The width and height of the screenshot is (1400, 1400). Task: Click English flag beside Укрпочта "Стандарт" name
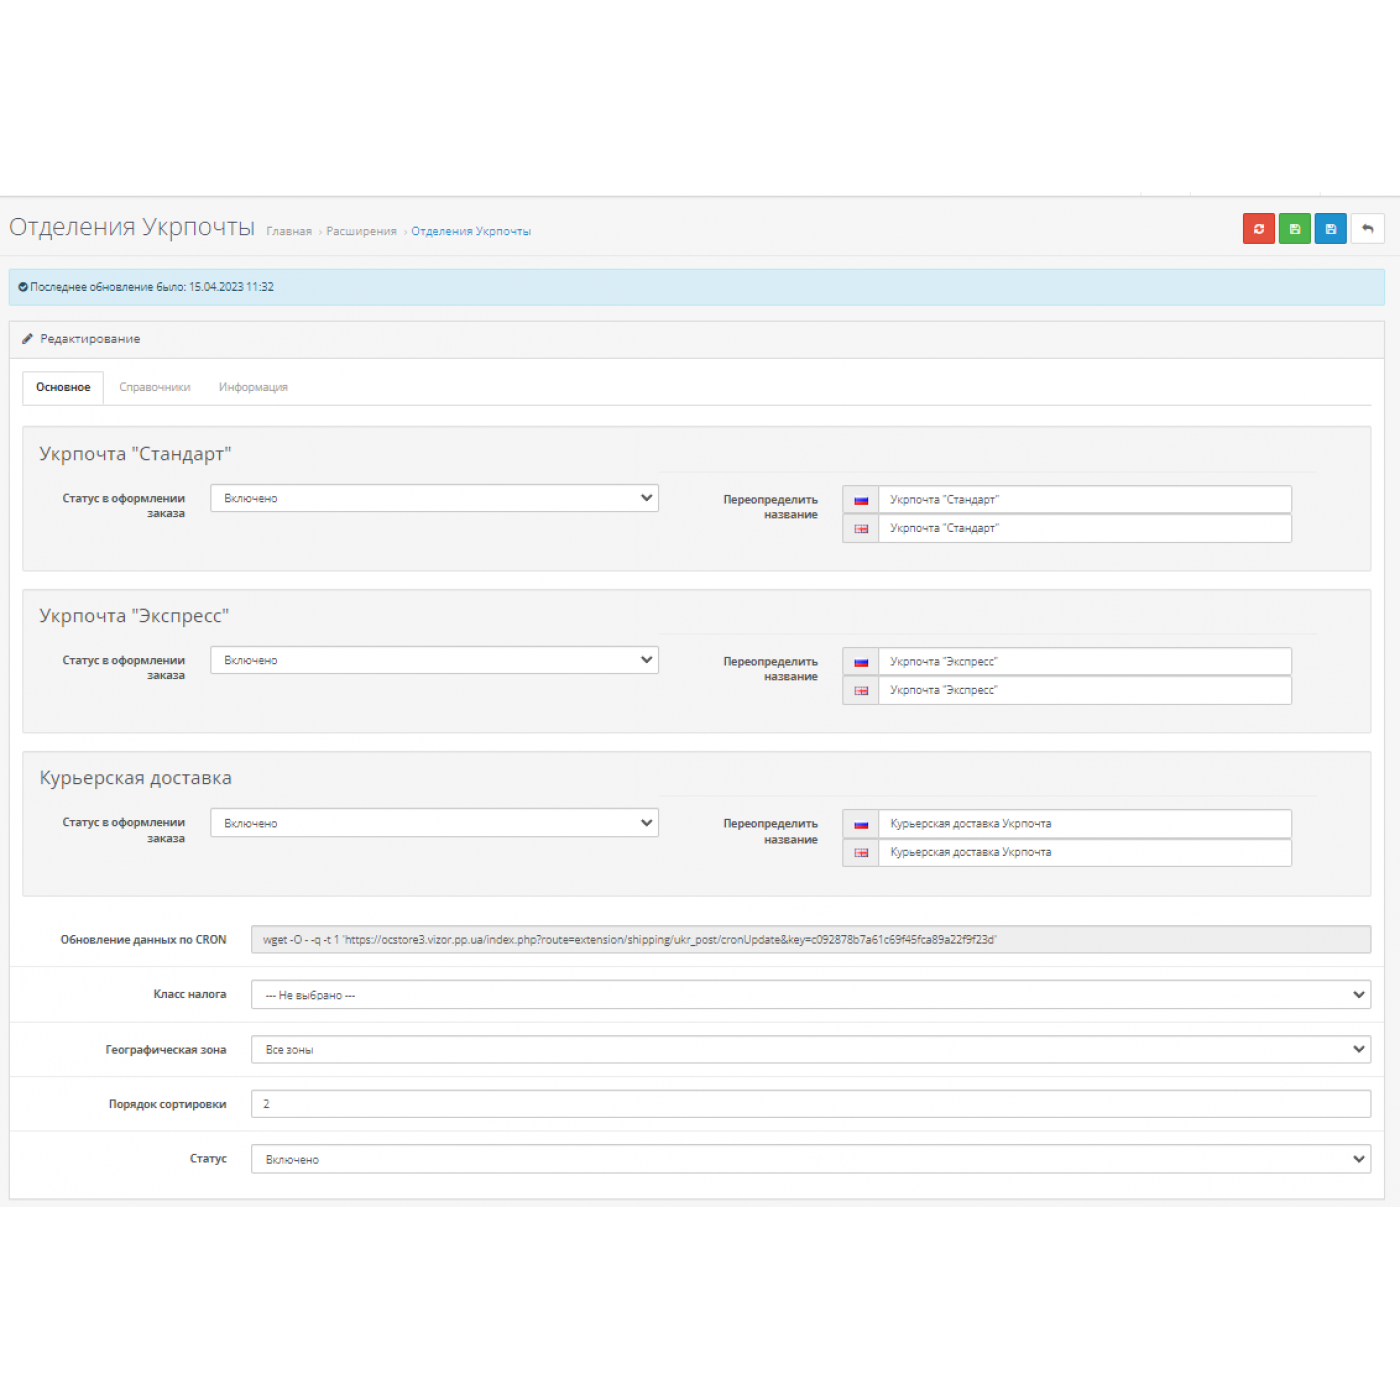point(860,529)
